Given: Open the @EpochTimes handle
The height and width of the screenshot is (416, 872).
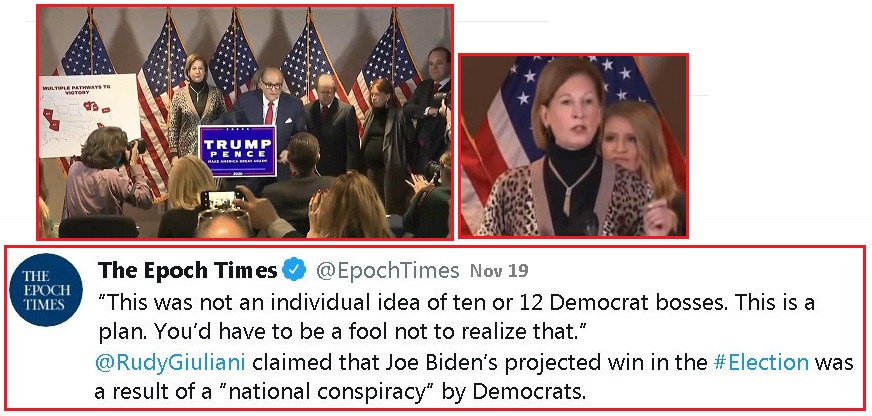Looking at the screenshot, I should 388,270.
